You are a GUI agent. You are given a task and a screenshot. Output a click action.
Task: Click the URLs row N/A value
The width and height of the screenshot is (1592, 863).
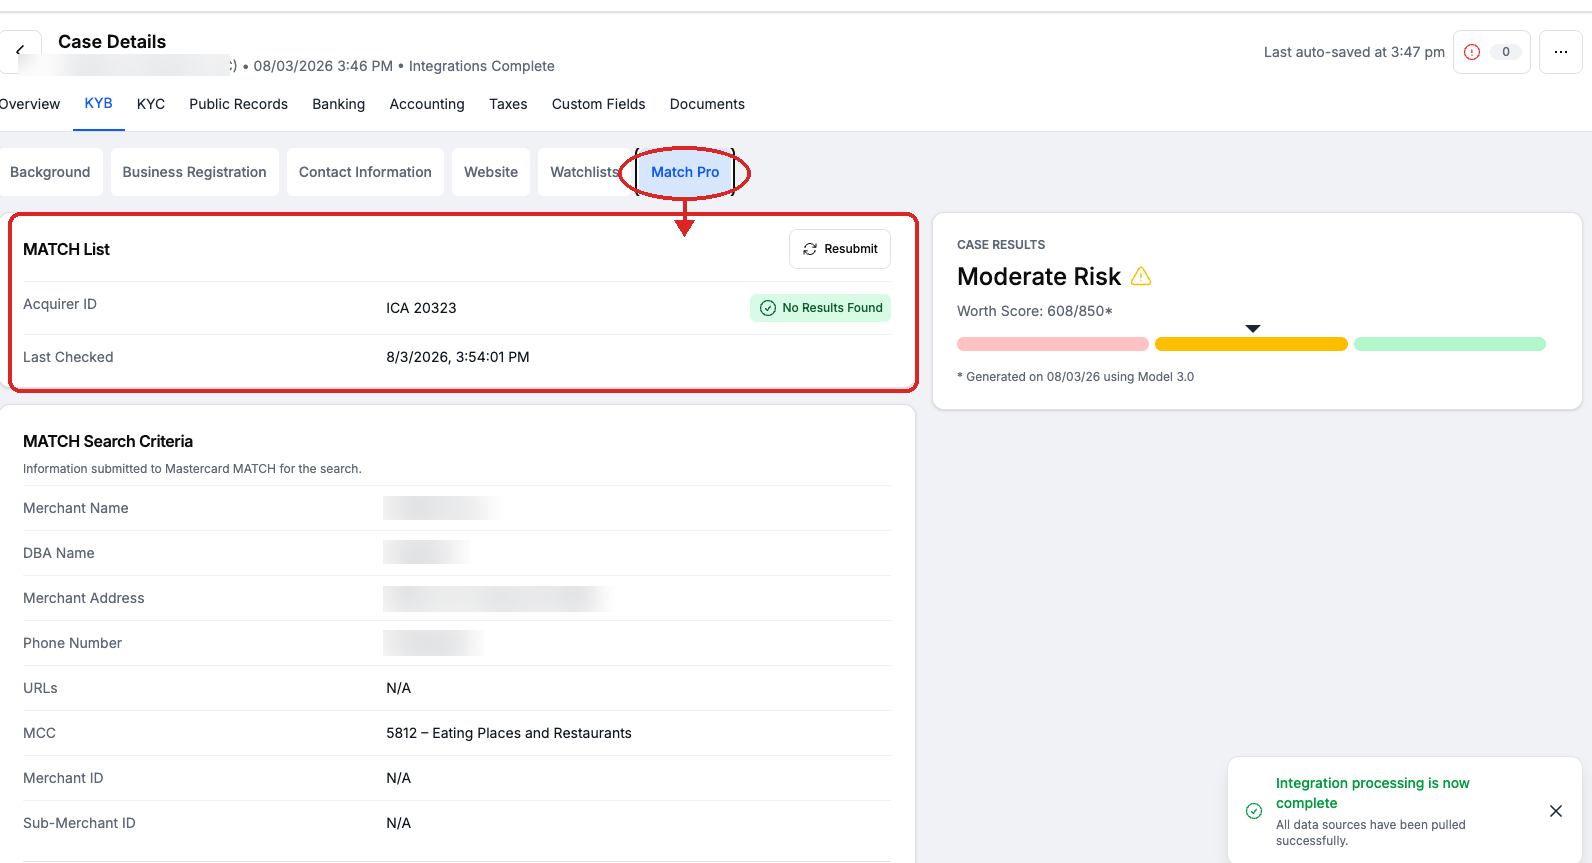tap(399, 688)
